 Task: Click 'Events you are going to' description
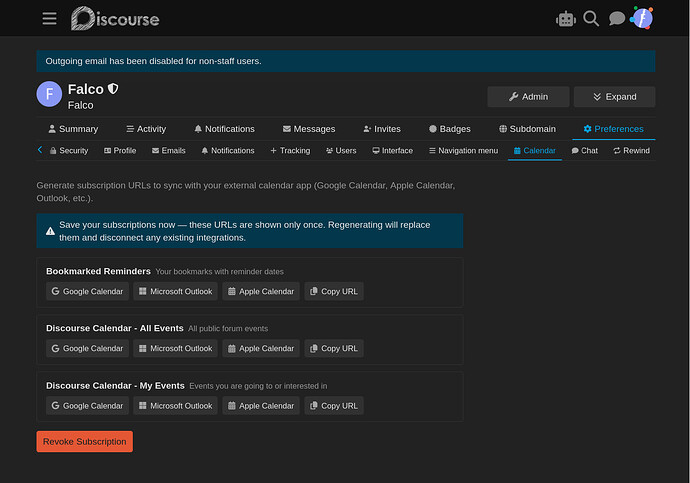point(258,386)
